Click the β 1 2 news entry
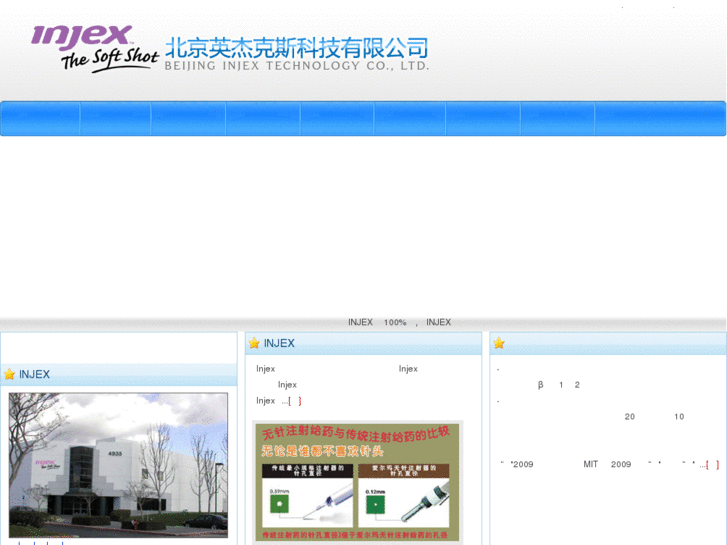 [x=559, y=385]
